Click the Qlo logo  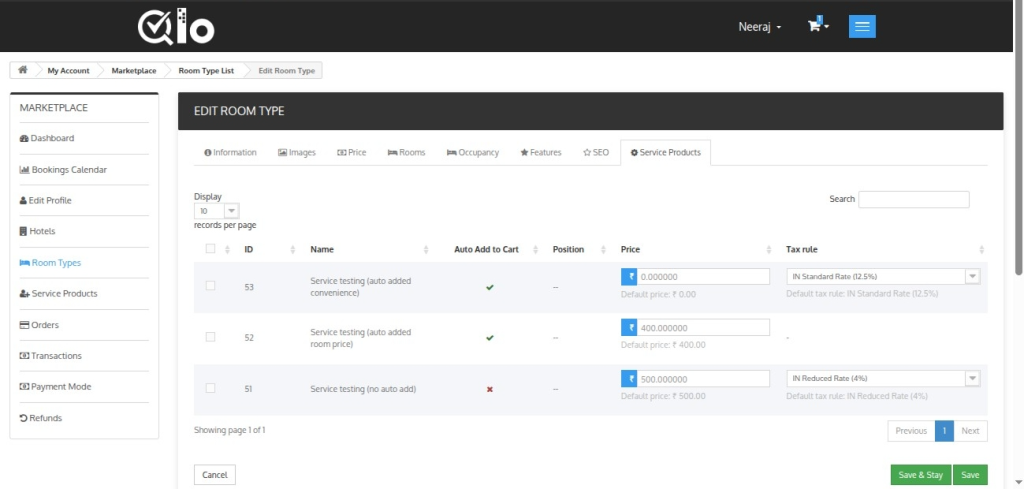[176, 27]
